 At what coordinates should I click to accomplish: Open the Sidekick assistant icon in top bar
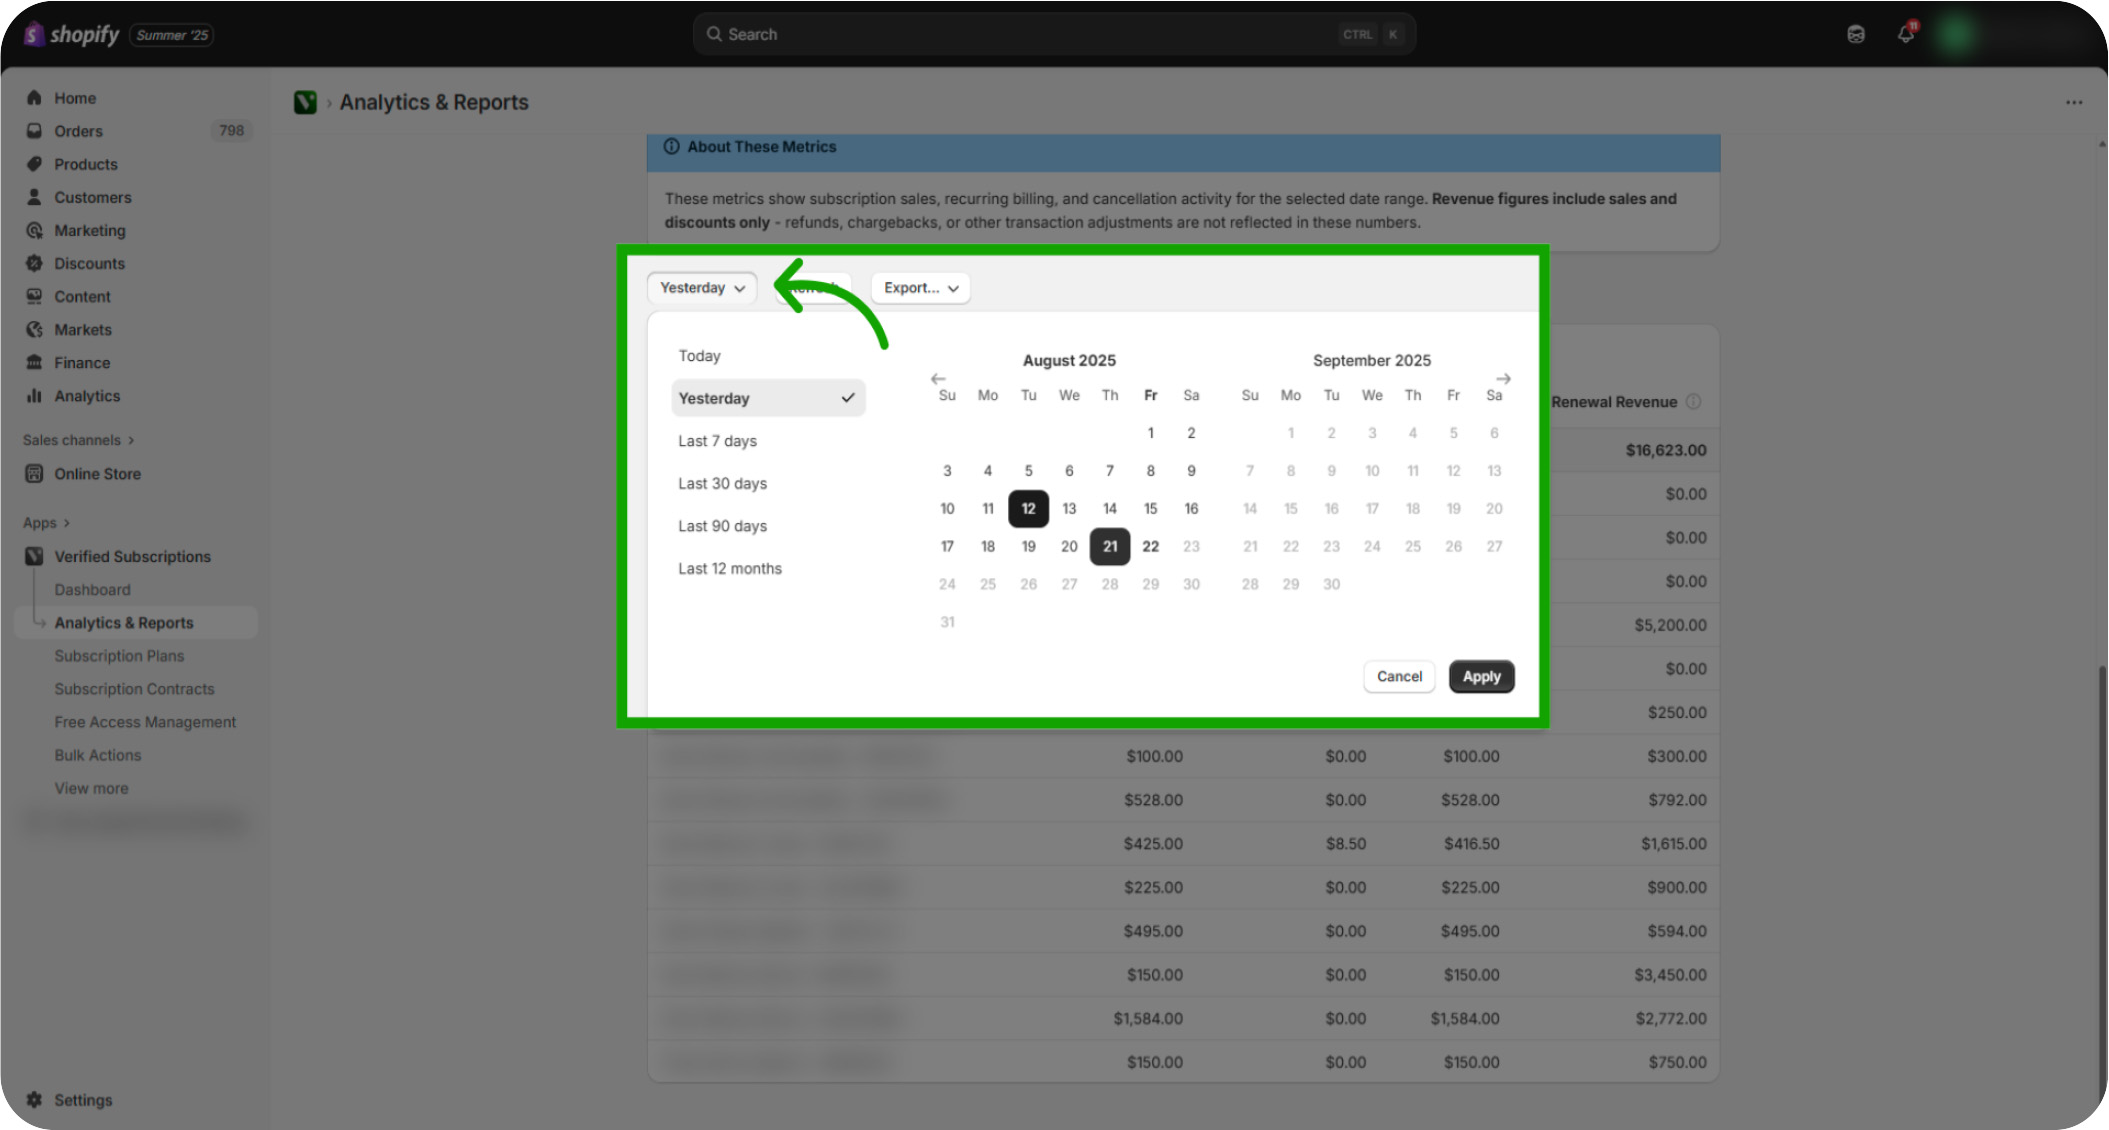1856,34
